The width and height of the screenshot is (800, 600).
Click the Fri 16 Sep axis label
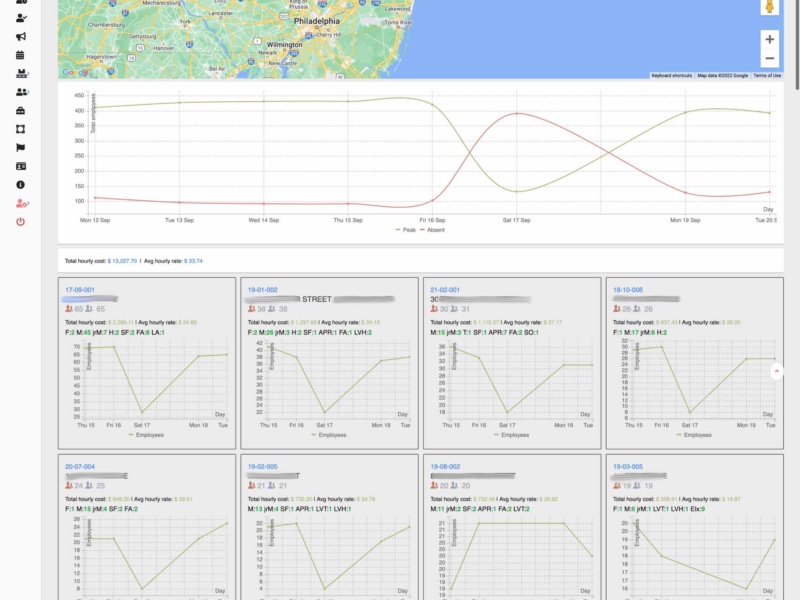[x=432, y=220]
